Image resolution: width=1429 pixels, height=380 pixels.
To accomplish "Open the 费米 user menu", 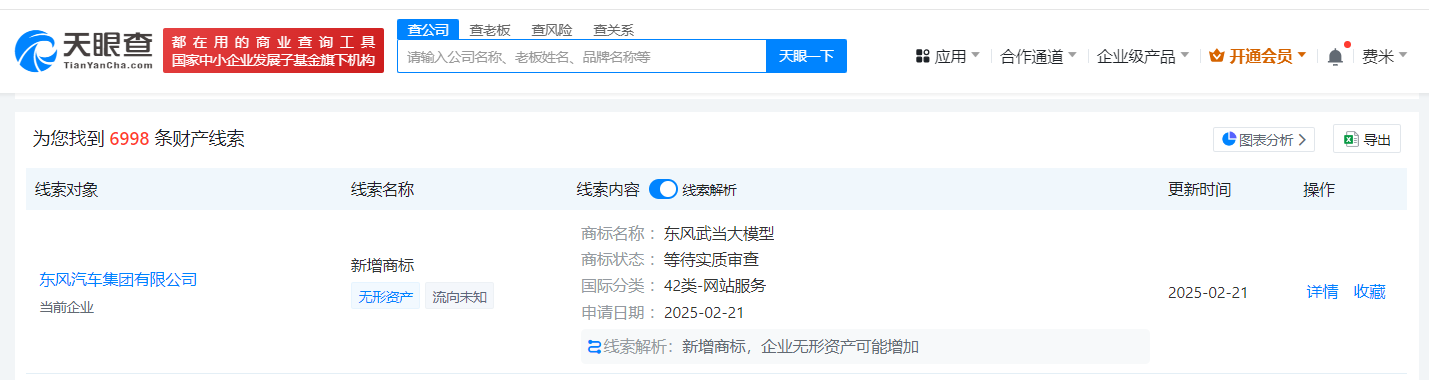I will (x=1384, y=56).
